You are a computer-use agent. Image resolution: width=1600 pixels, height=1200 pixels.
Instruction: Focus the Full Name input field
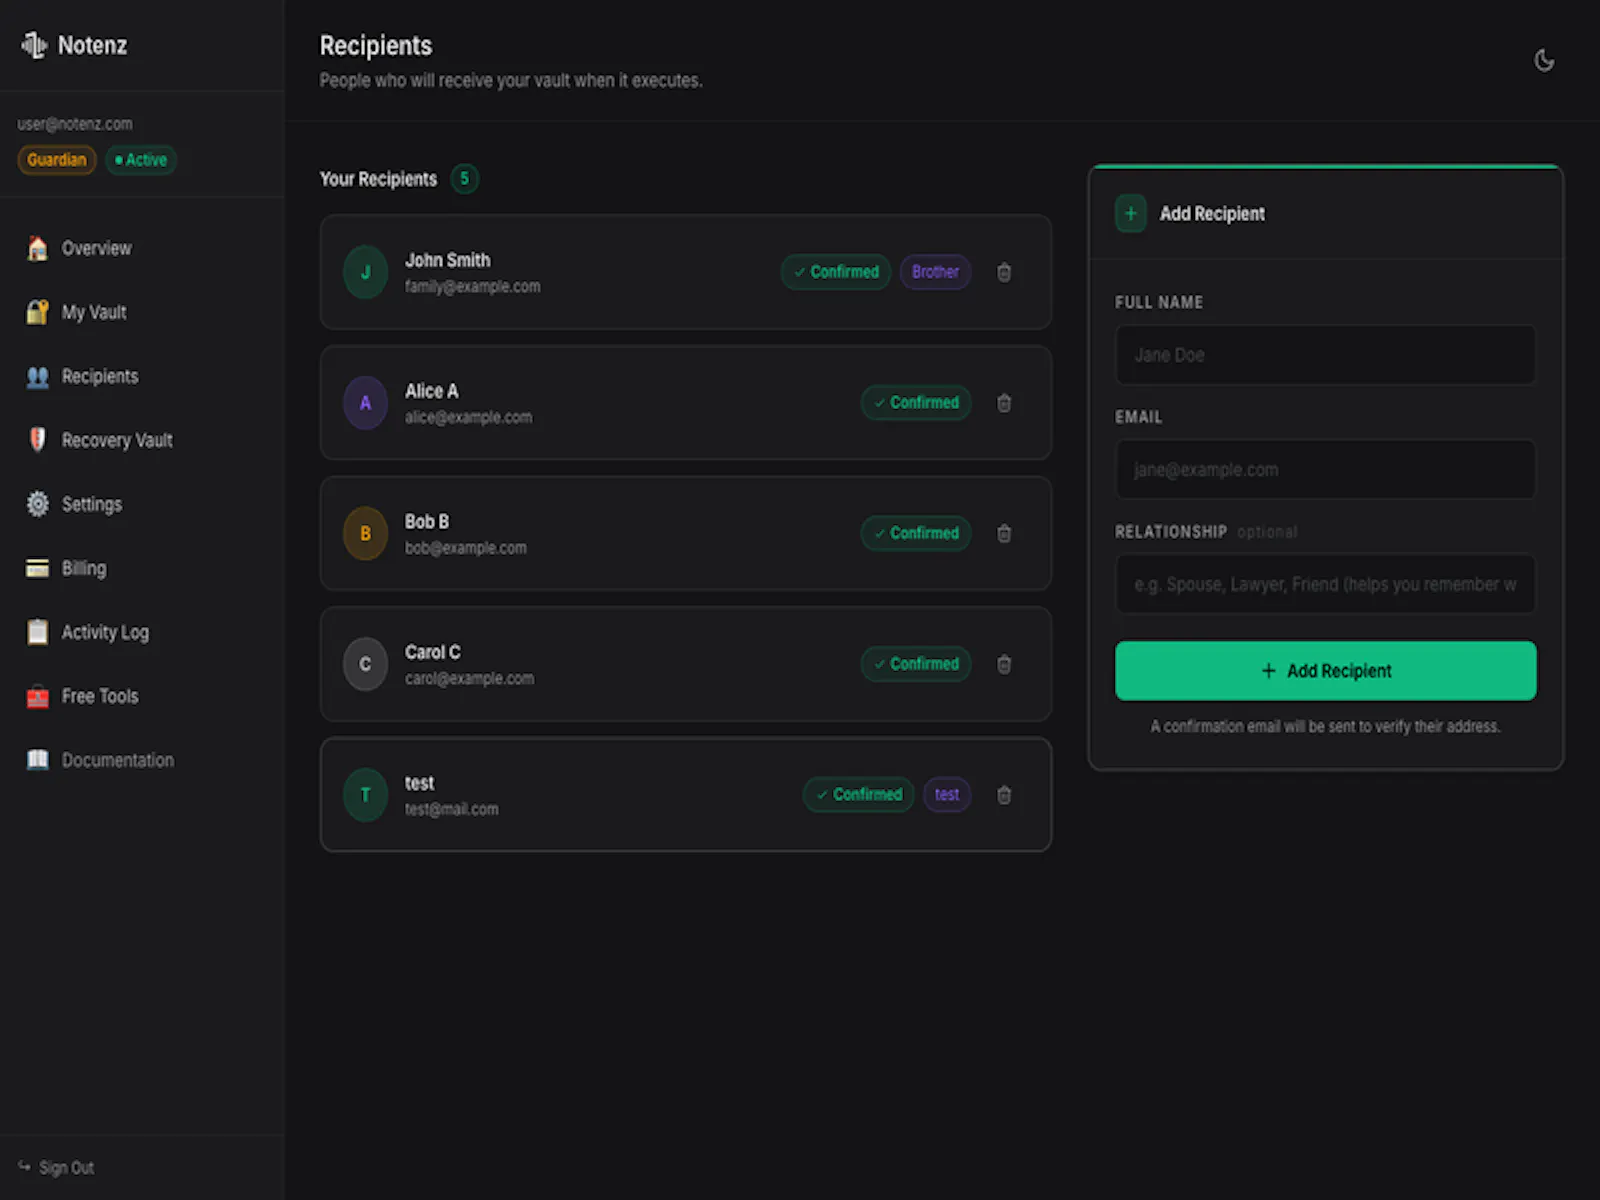1325,355
